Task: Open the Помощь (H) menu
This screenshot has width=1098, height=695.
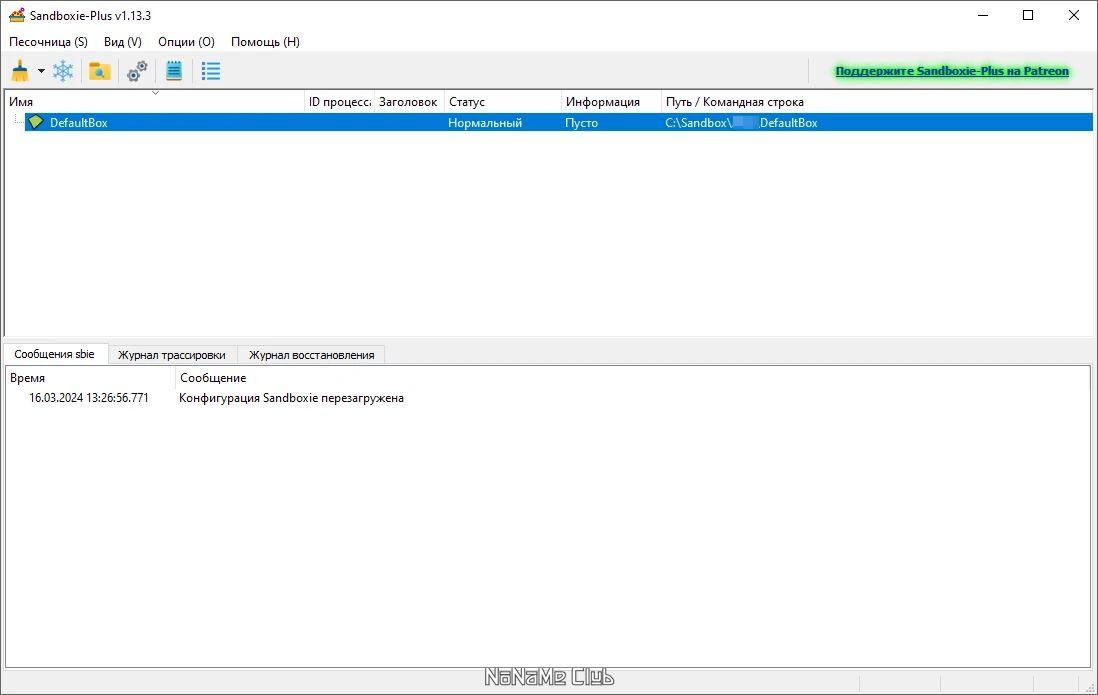Action: tap(265, 42)
